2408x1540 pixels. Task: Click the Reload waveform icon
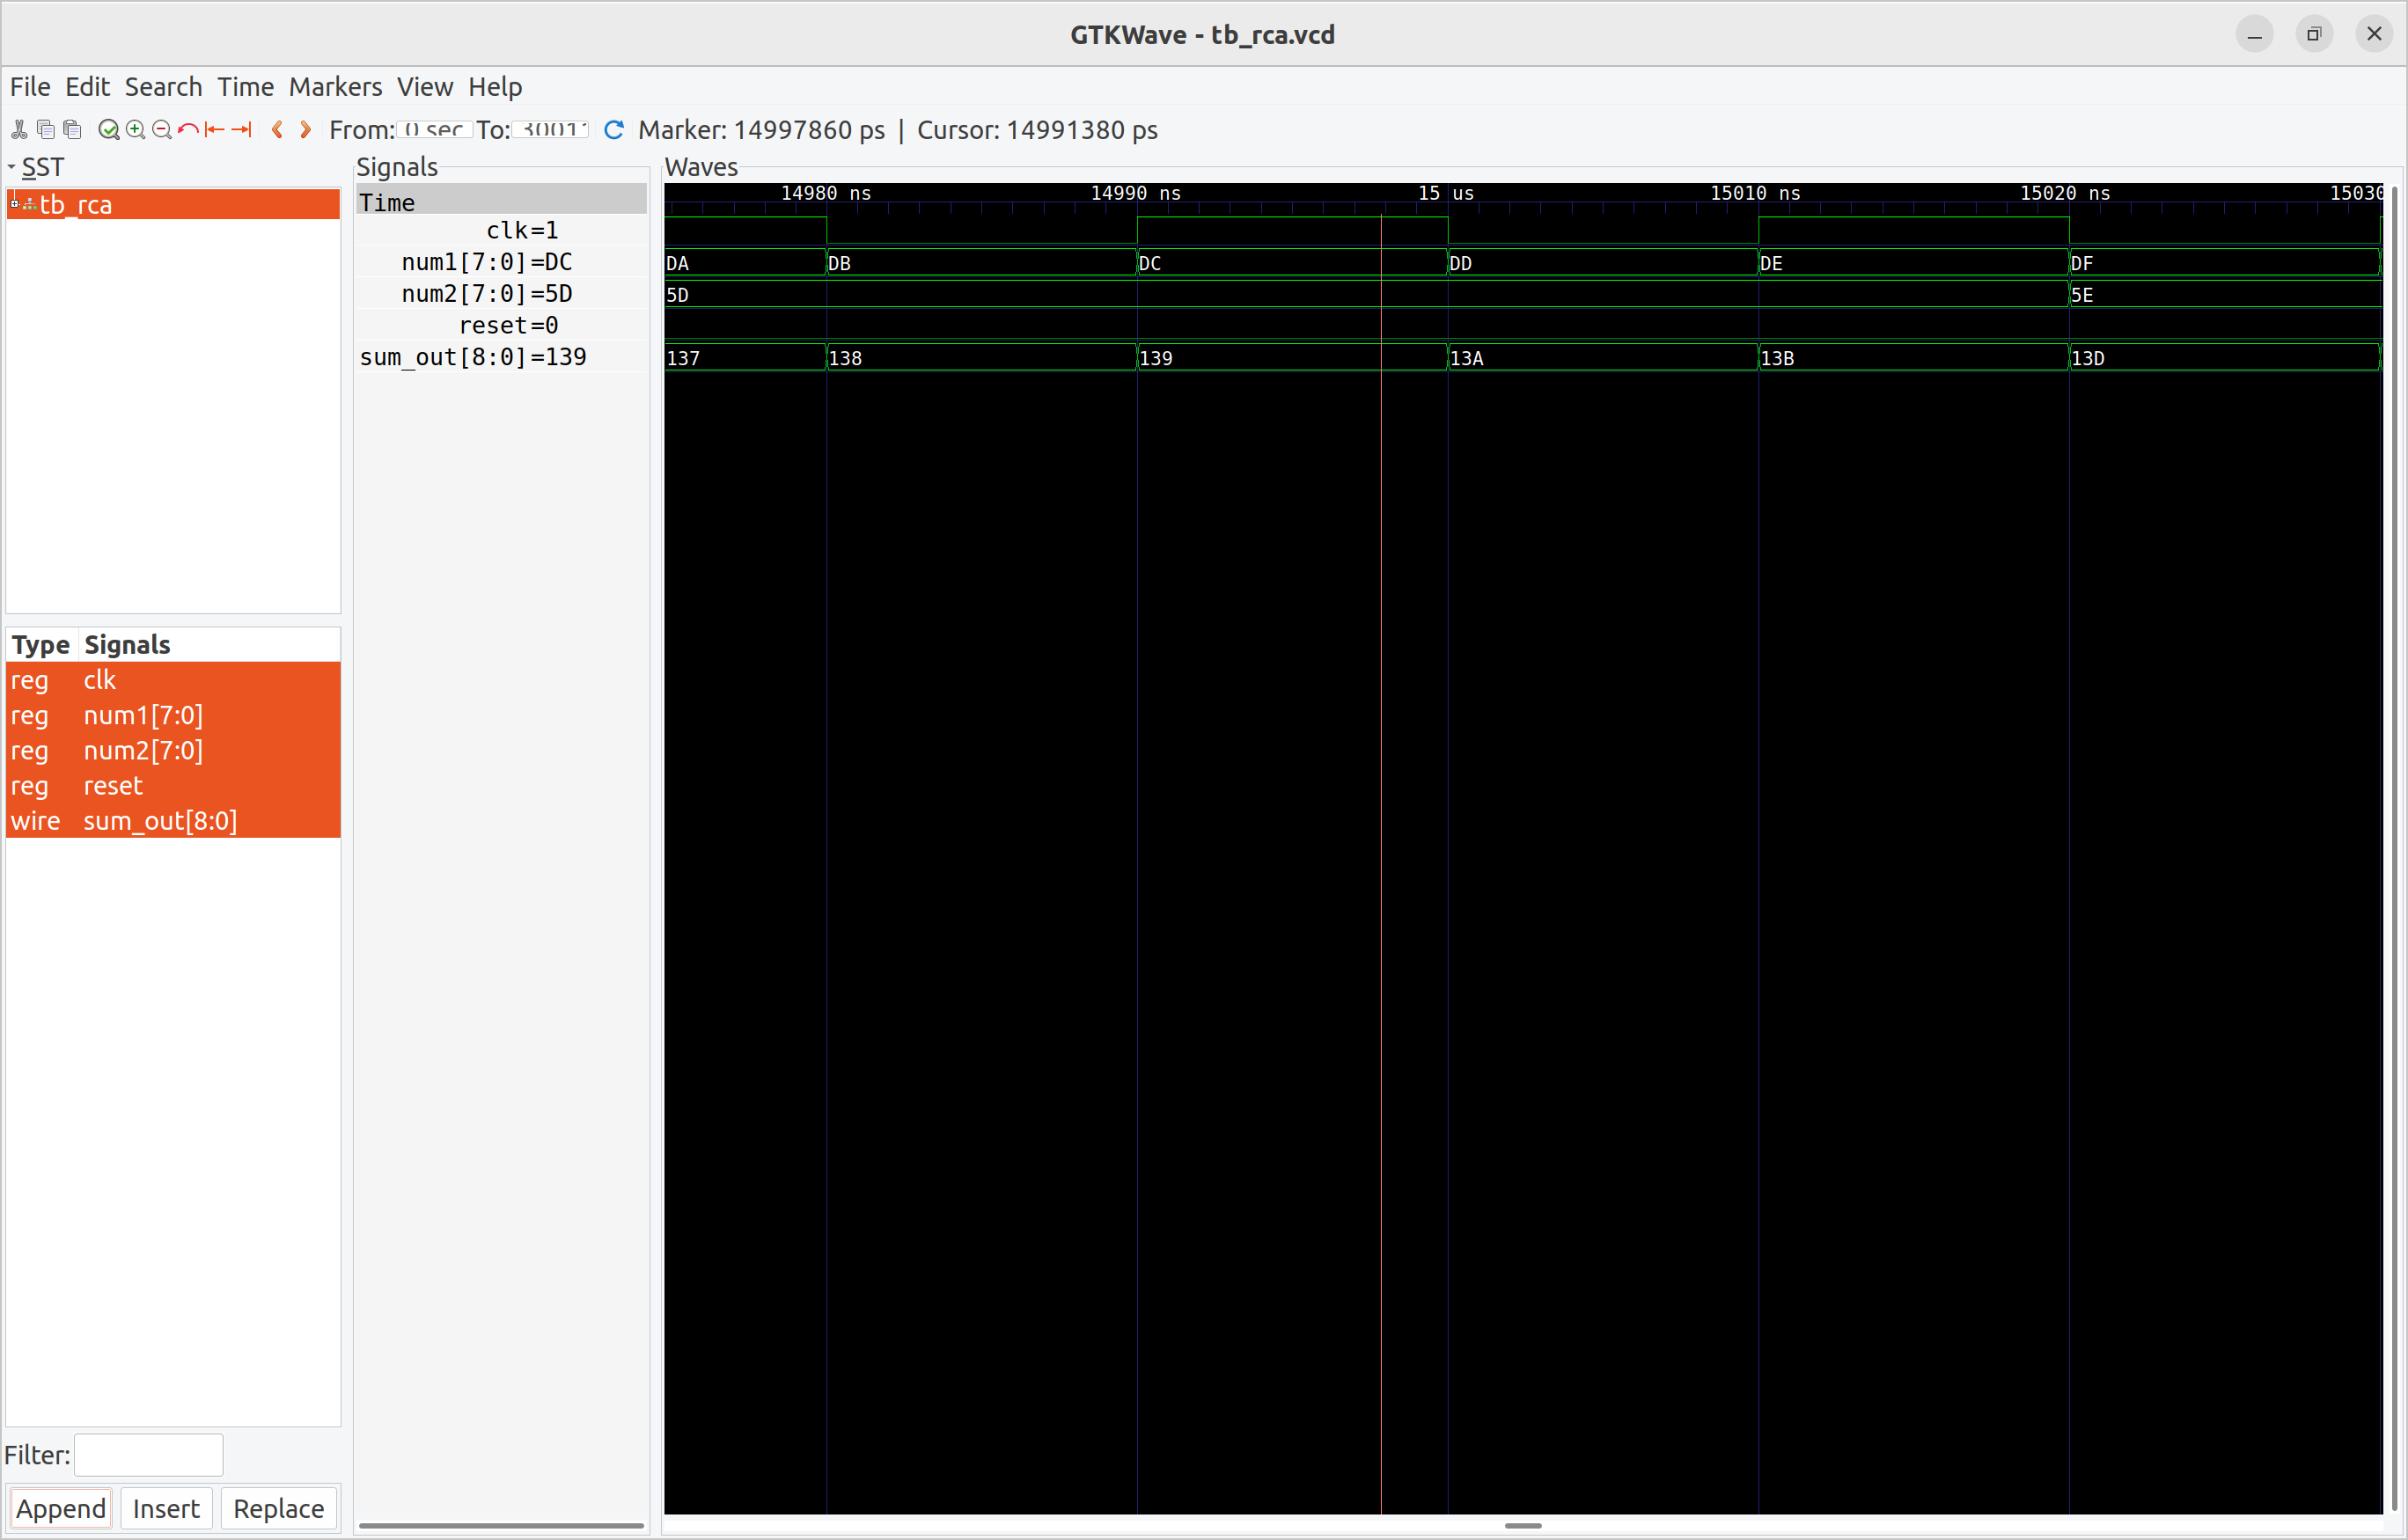pyautogui.click(x=614, y=130)
